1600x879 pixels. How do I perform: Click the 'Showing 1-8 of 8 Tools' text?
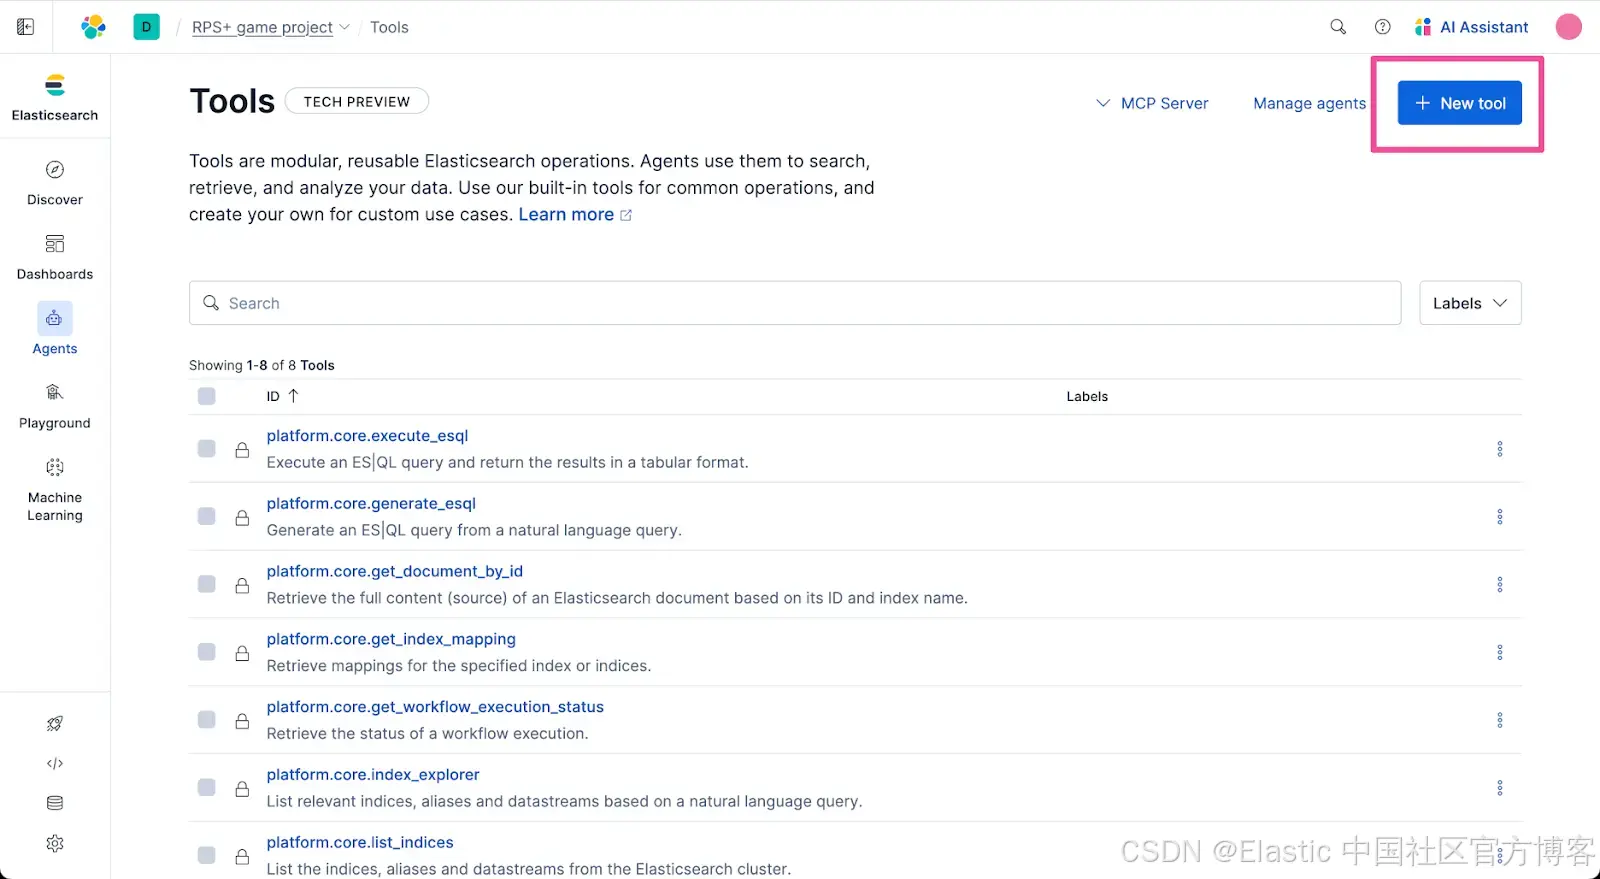coord(262,365)
